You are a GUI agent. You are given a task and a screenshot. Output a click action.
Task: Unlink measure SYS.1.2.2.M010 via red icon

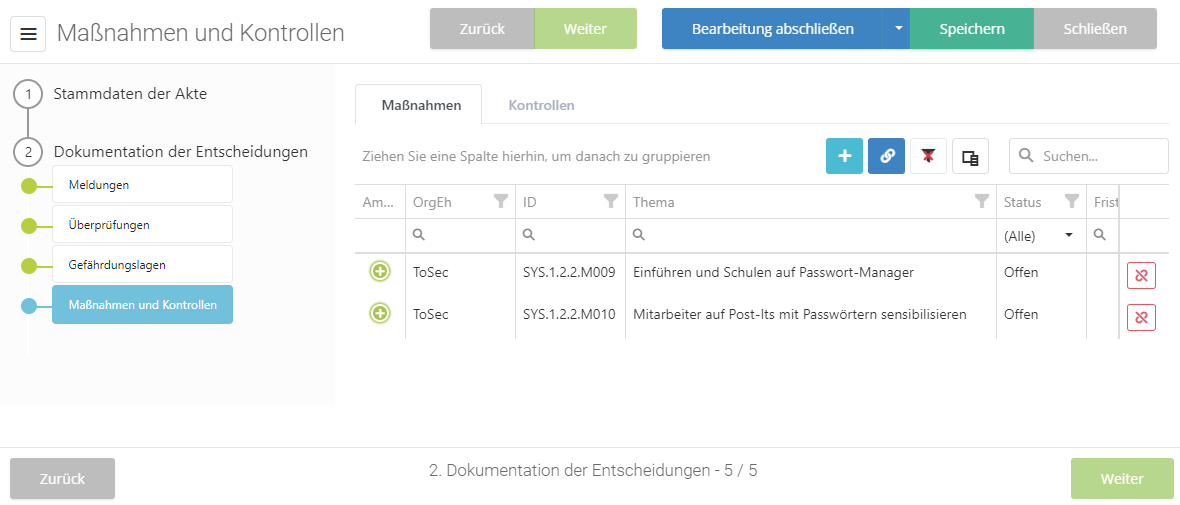(x=1140, y=318)
